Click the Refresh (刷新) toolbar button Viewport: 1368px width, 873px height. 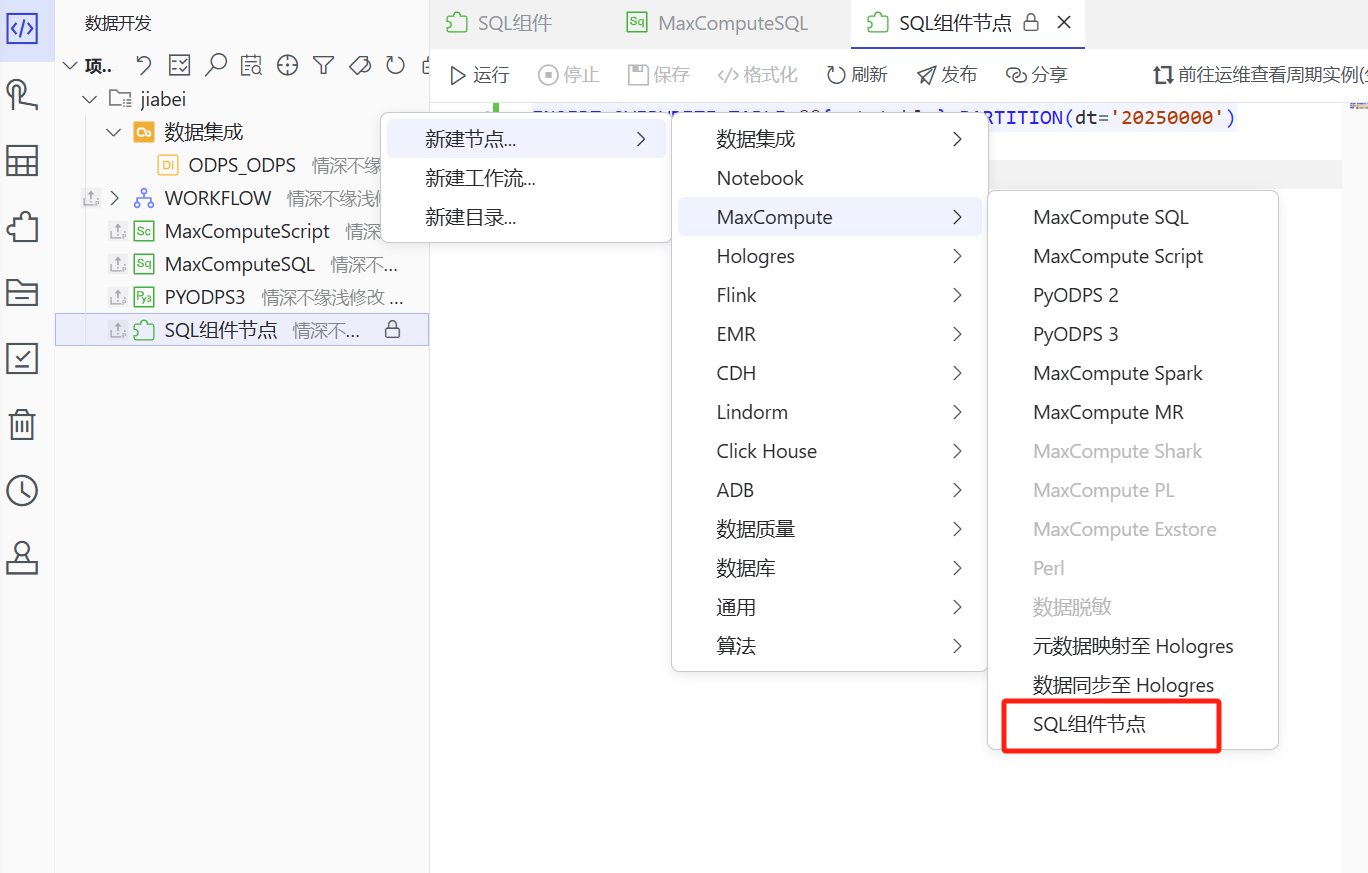(x=857, y=75)
